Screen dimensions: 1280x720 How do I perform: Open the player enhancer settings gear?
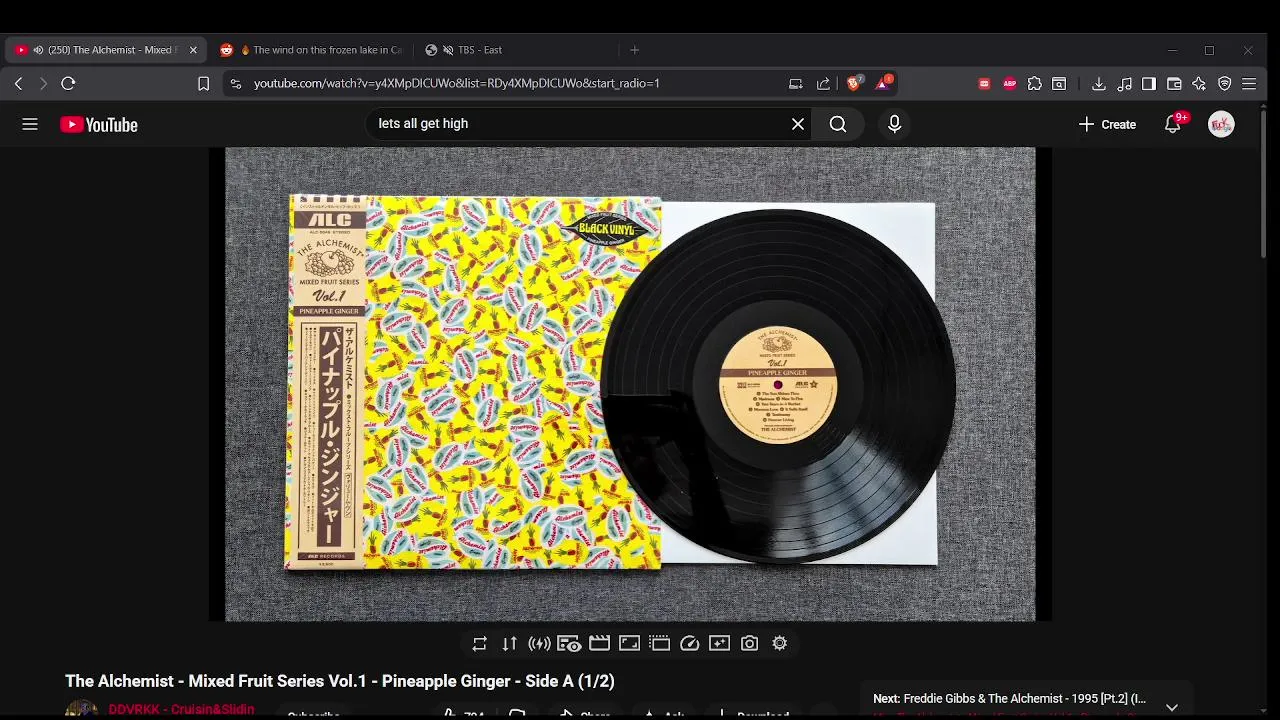coord(780,644)
